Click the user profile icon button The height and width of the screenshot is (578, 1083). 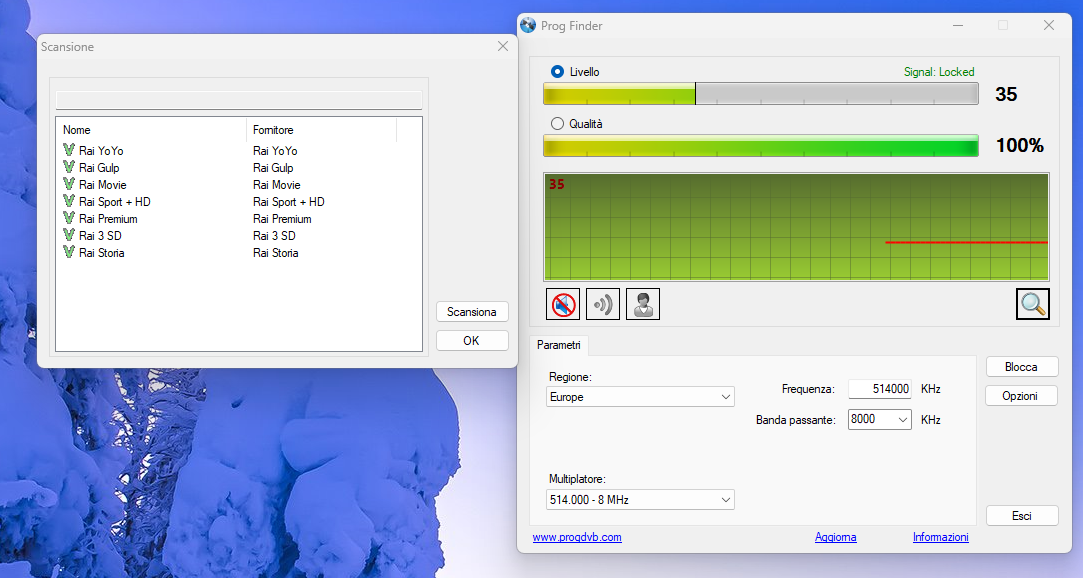pyautogui.click(x=643, y=304)
